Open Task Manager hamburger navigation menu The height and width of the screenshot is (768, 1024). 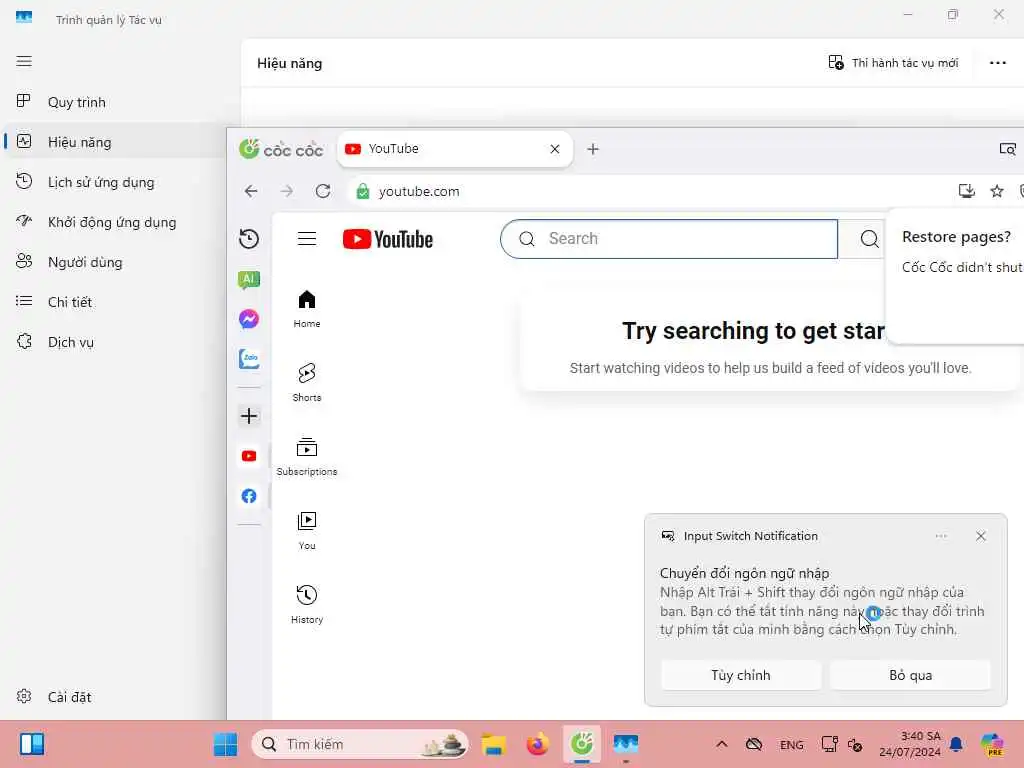pyautogui.click(x=24, y=61)
